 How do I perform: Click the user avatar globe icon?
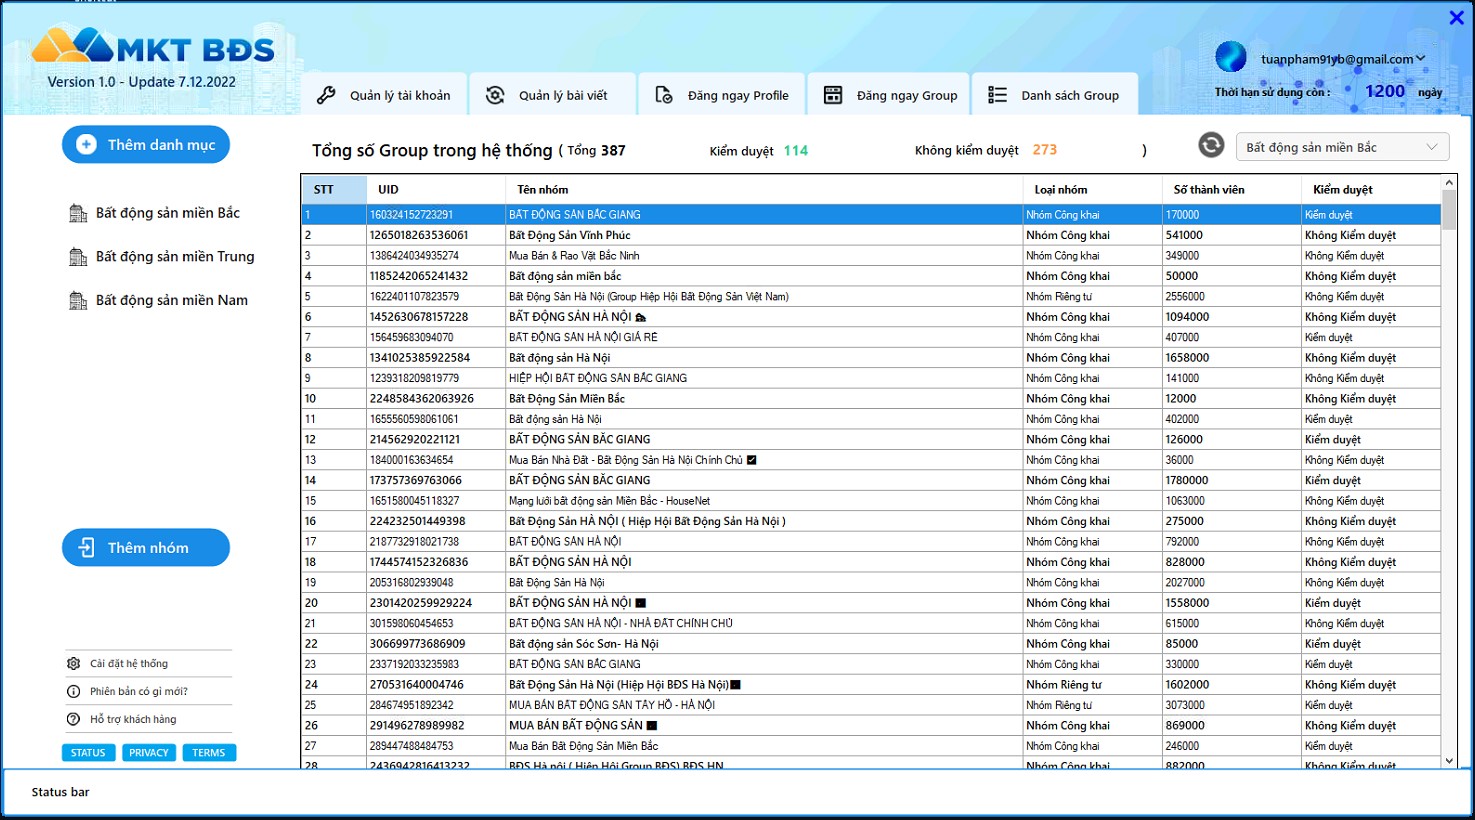pos(1231,57)
